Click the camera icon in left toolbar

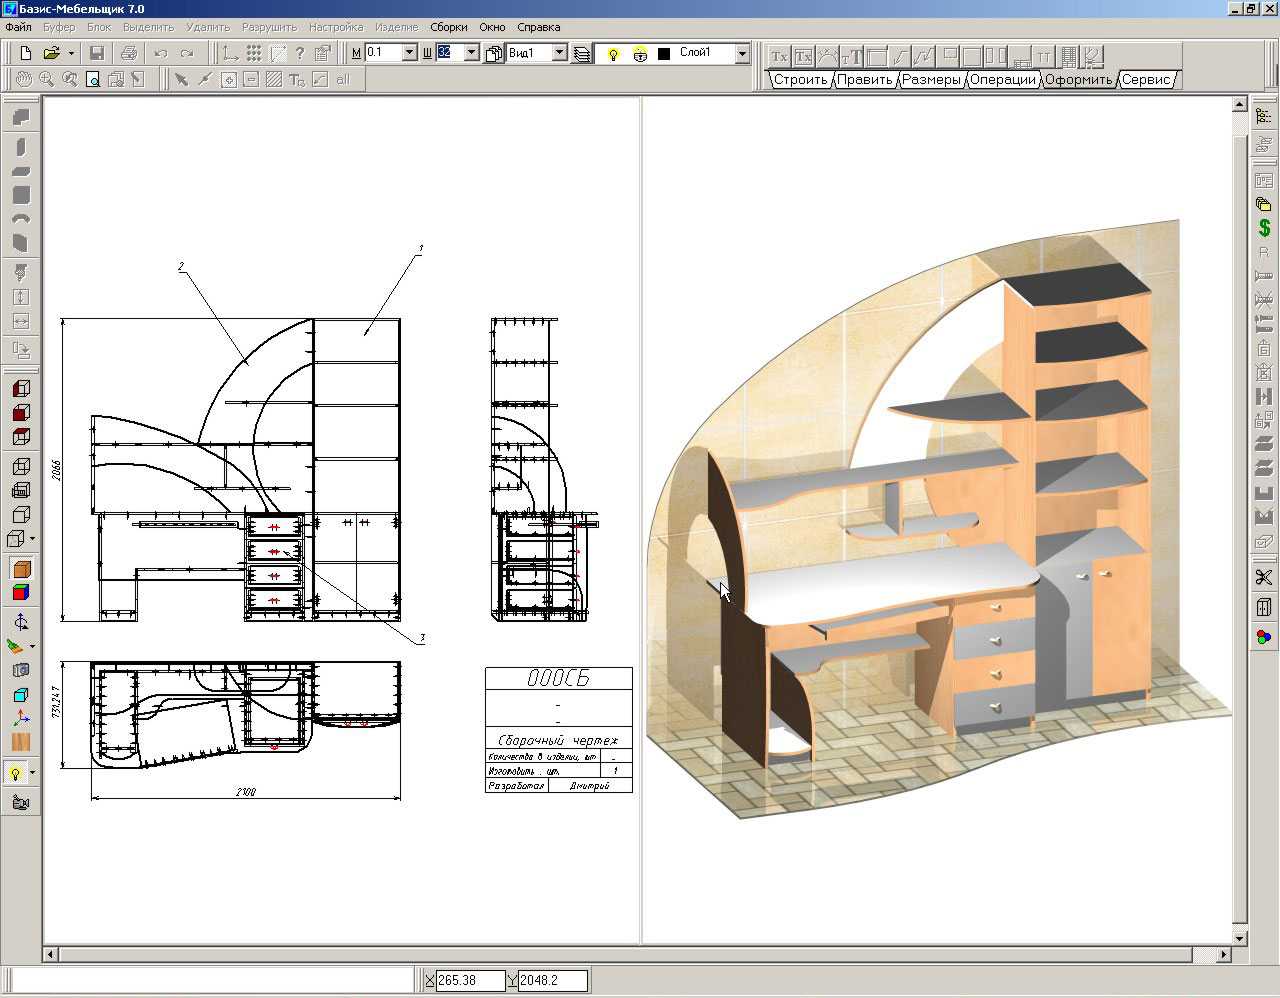point(20,802)
